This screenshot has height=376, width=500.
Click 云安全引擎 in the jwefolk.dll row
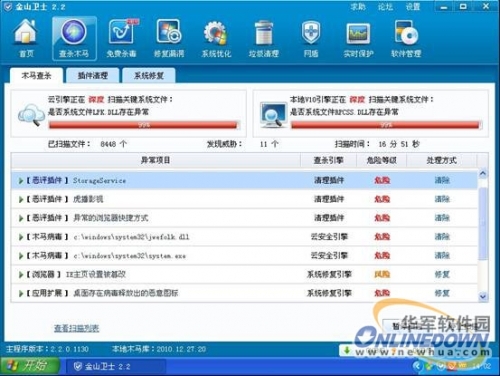click(x=329, y=237)
